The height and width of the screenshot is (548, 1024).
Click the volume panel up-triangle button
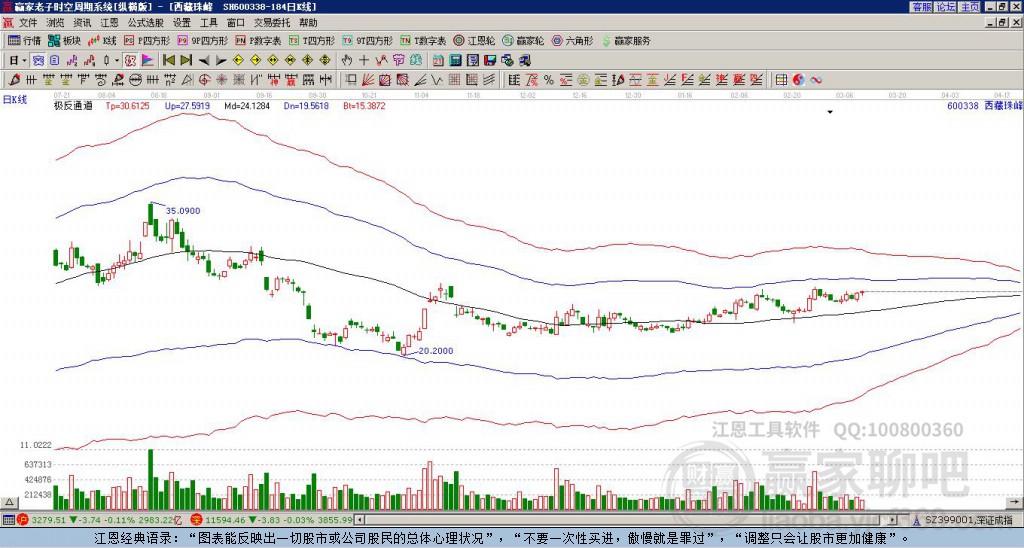pos(9,502)
